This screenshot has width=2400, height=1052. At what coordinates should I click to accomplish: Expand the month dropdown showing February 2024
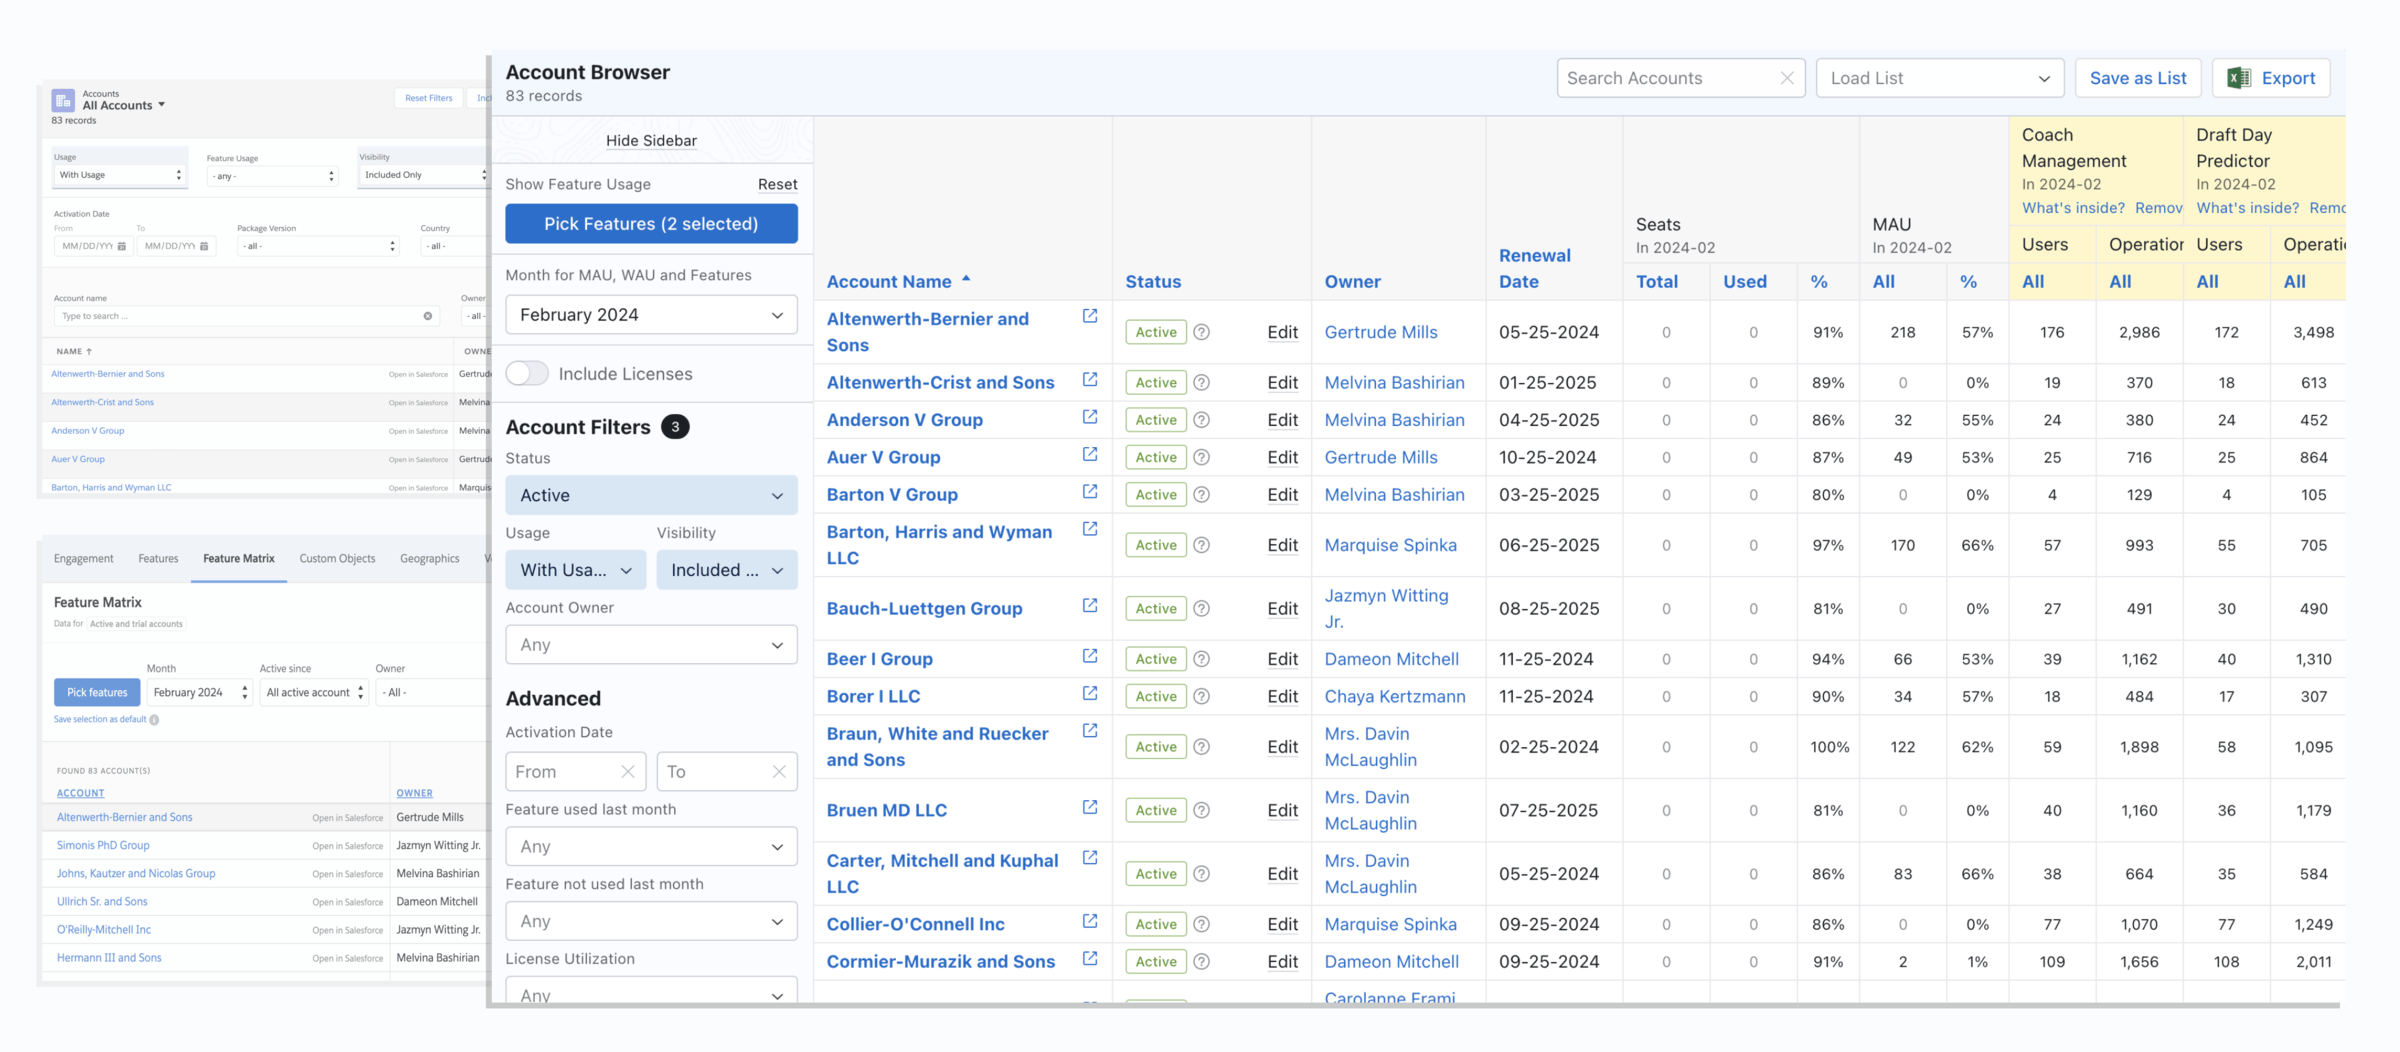[x=651, y=315]
